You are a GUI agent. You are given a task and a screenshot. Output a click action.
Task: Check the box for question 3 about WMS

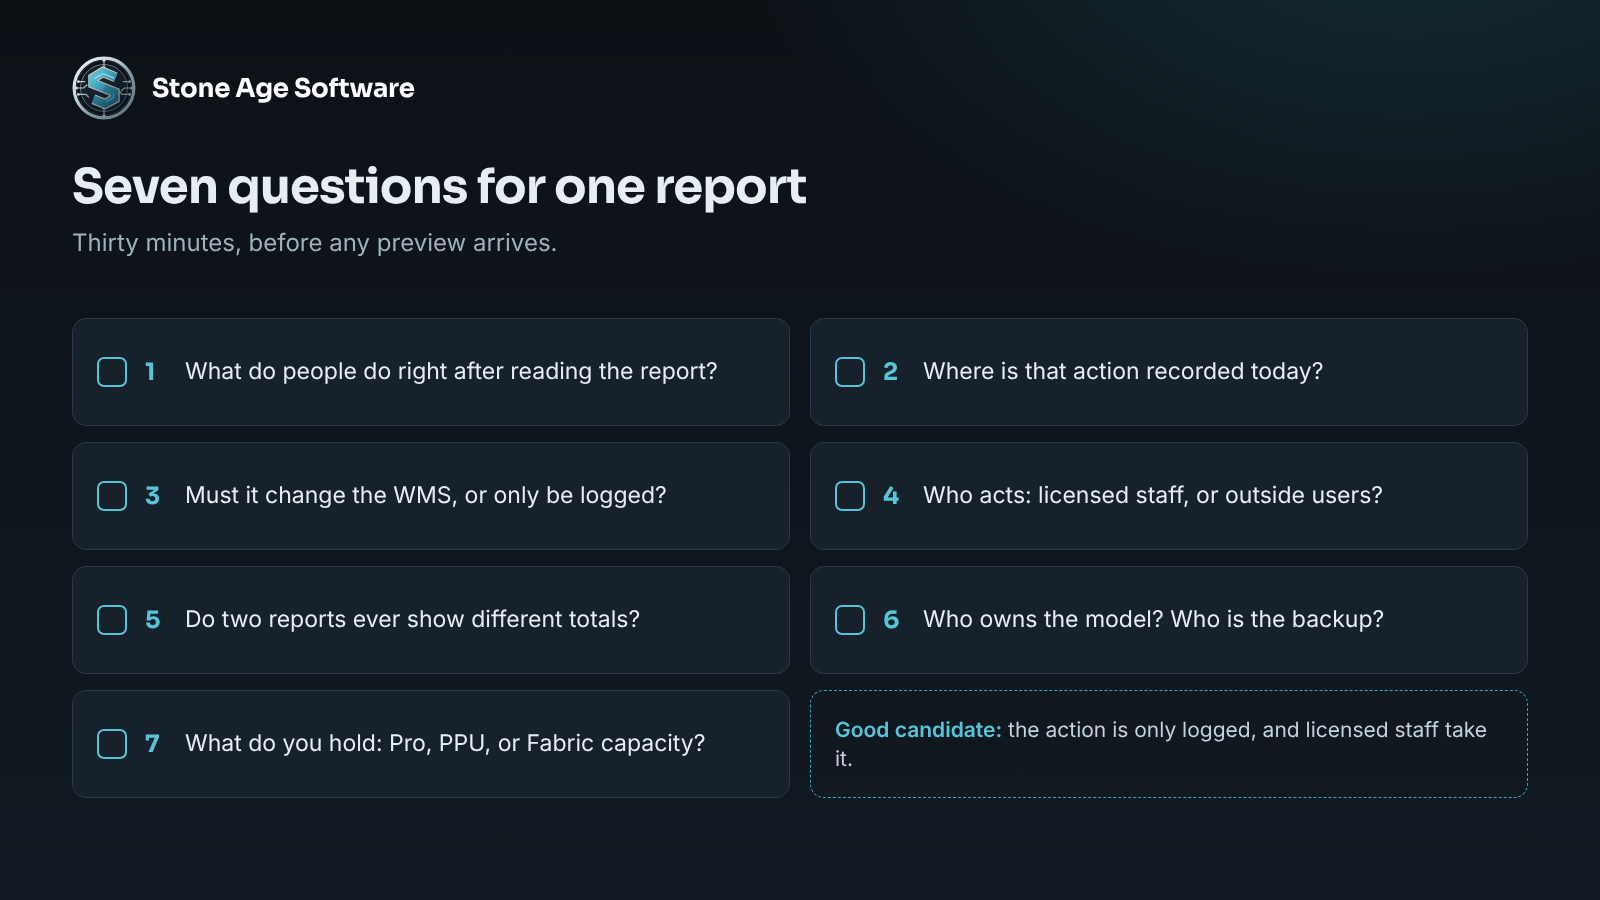[x=112, y=496]
